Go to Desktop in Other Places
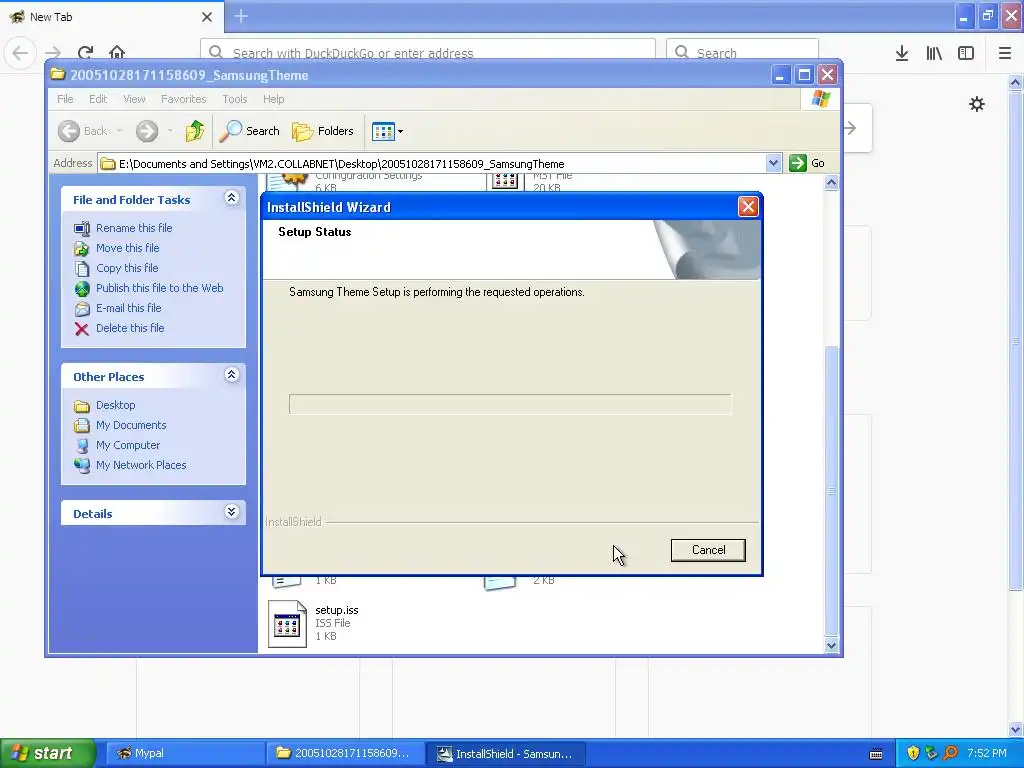 (x=116, y=405)
